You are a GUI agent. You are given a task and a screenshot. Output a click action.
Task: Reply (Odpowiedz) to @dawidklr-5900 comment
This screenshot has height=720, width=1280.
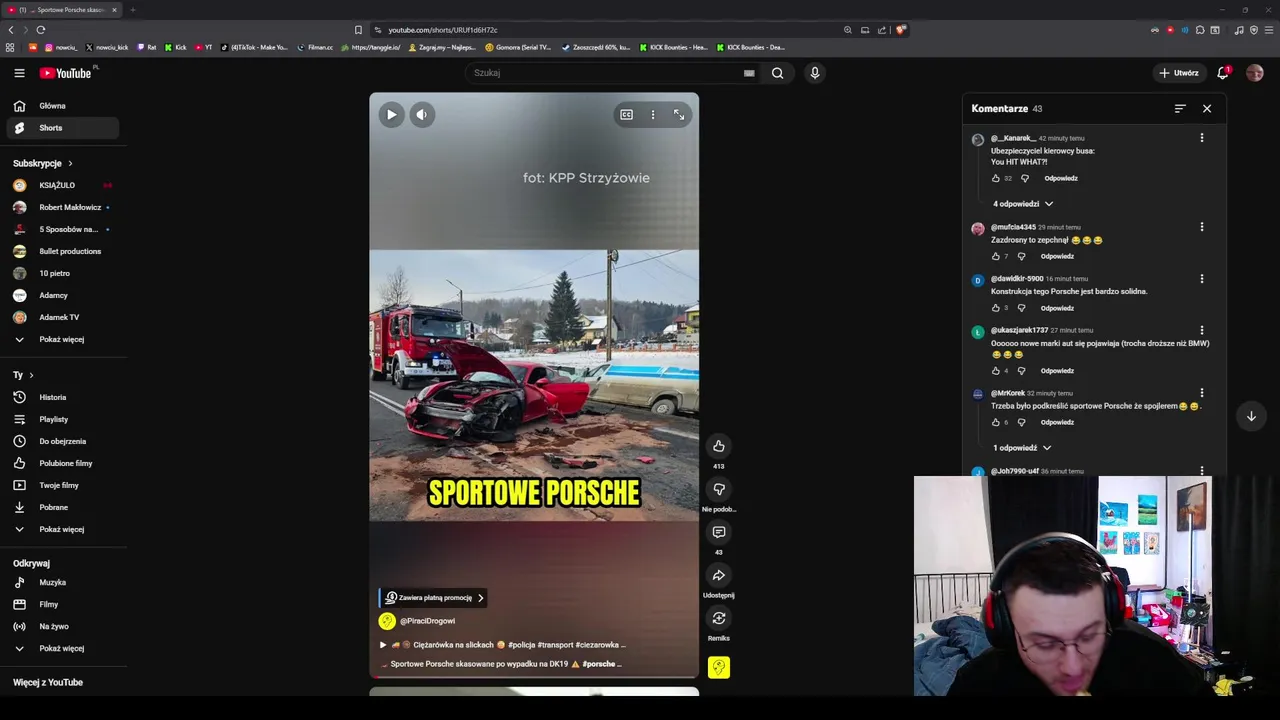(1057, 308)
